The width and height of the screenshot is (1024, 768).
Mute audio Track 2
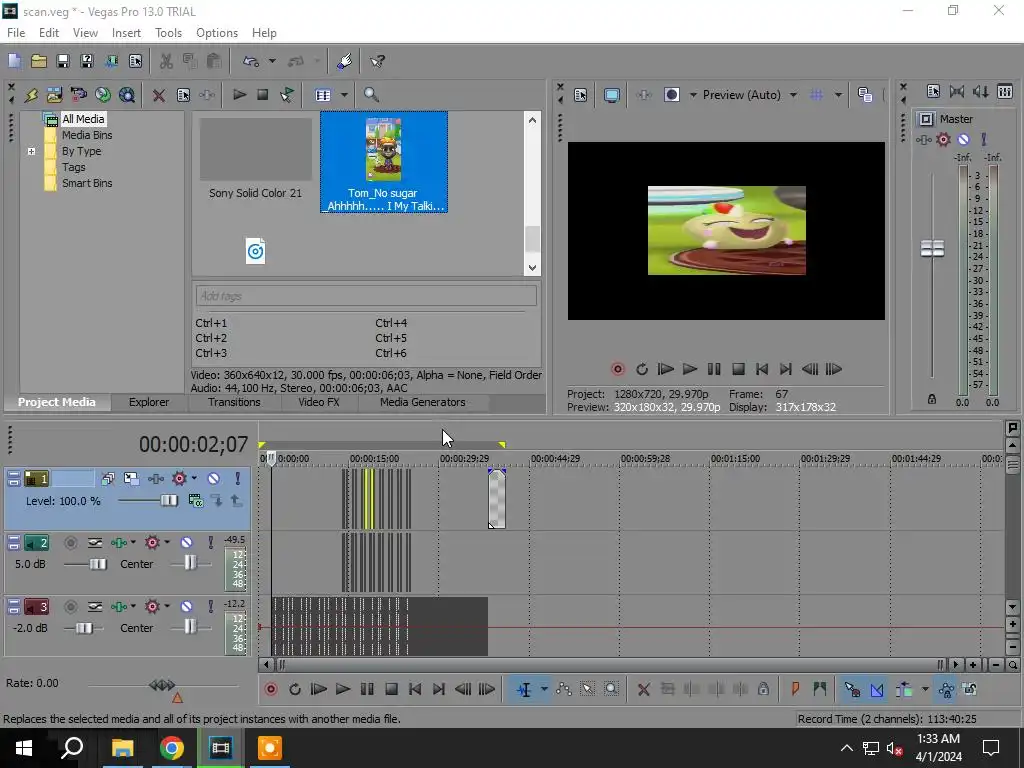pos(186,543)
